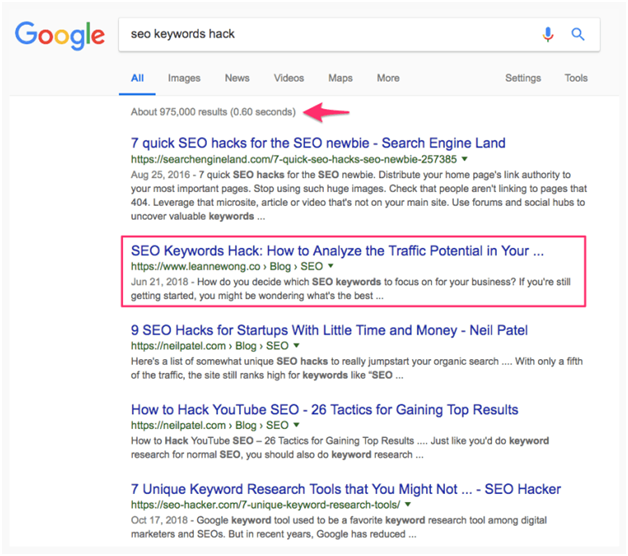The height and width of the screenshot is (556, 628).
Task: Open '7 Unique Keyword Research Tools' result
Action: [346, 489]
